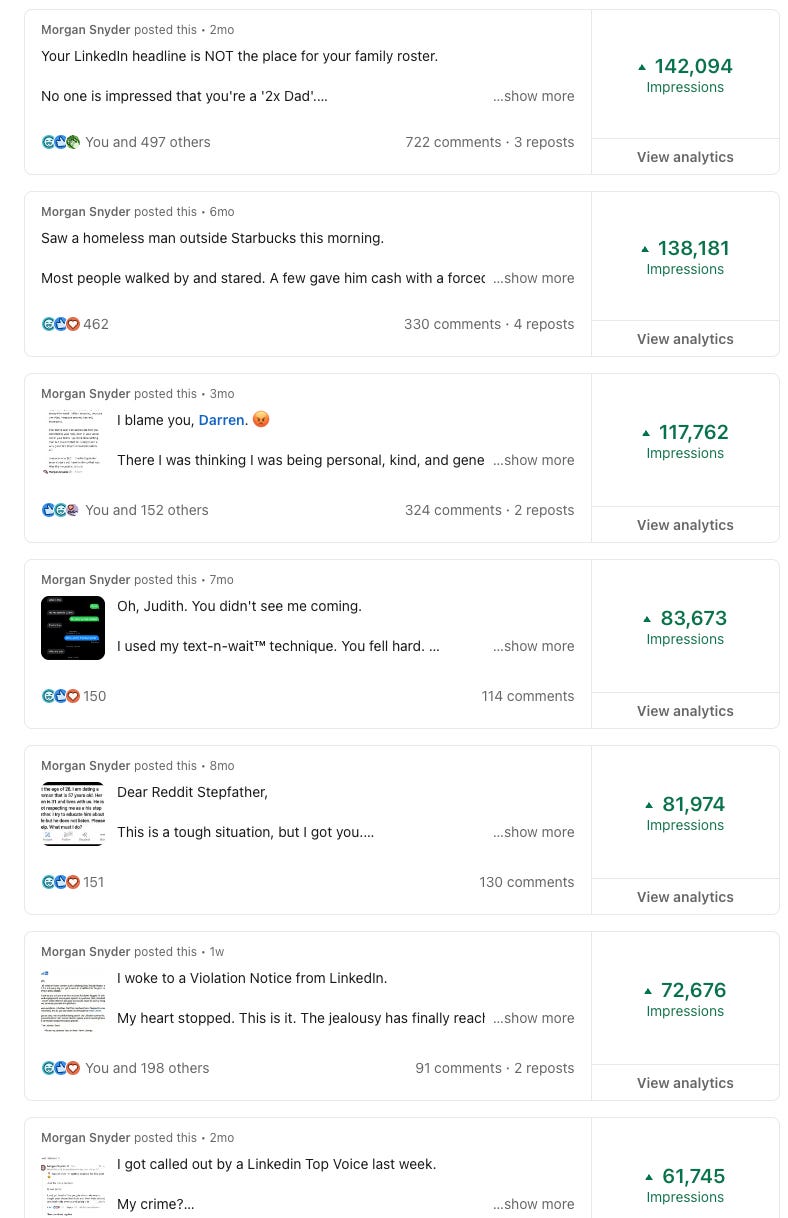The height and width of the screenshot is (1218, 788).
Task: Click the heart reaction on the Reddit Stepfather post
Action: tap(73, 882)
